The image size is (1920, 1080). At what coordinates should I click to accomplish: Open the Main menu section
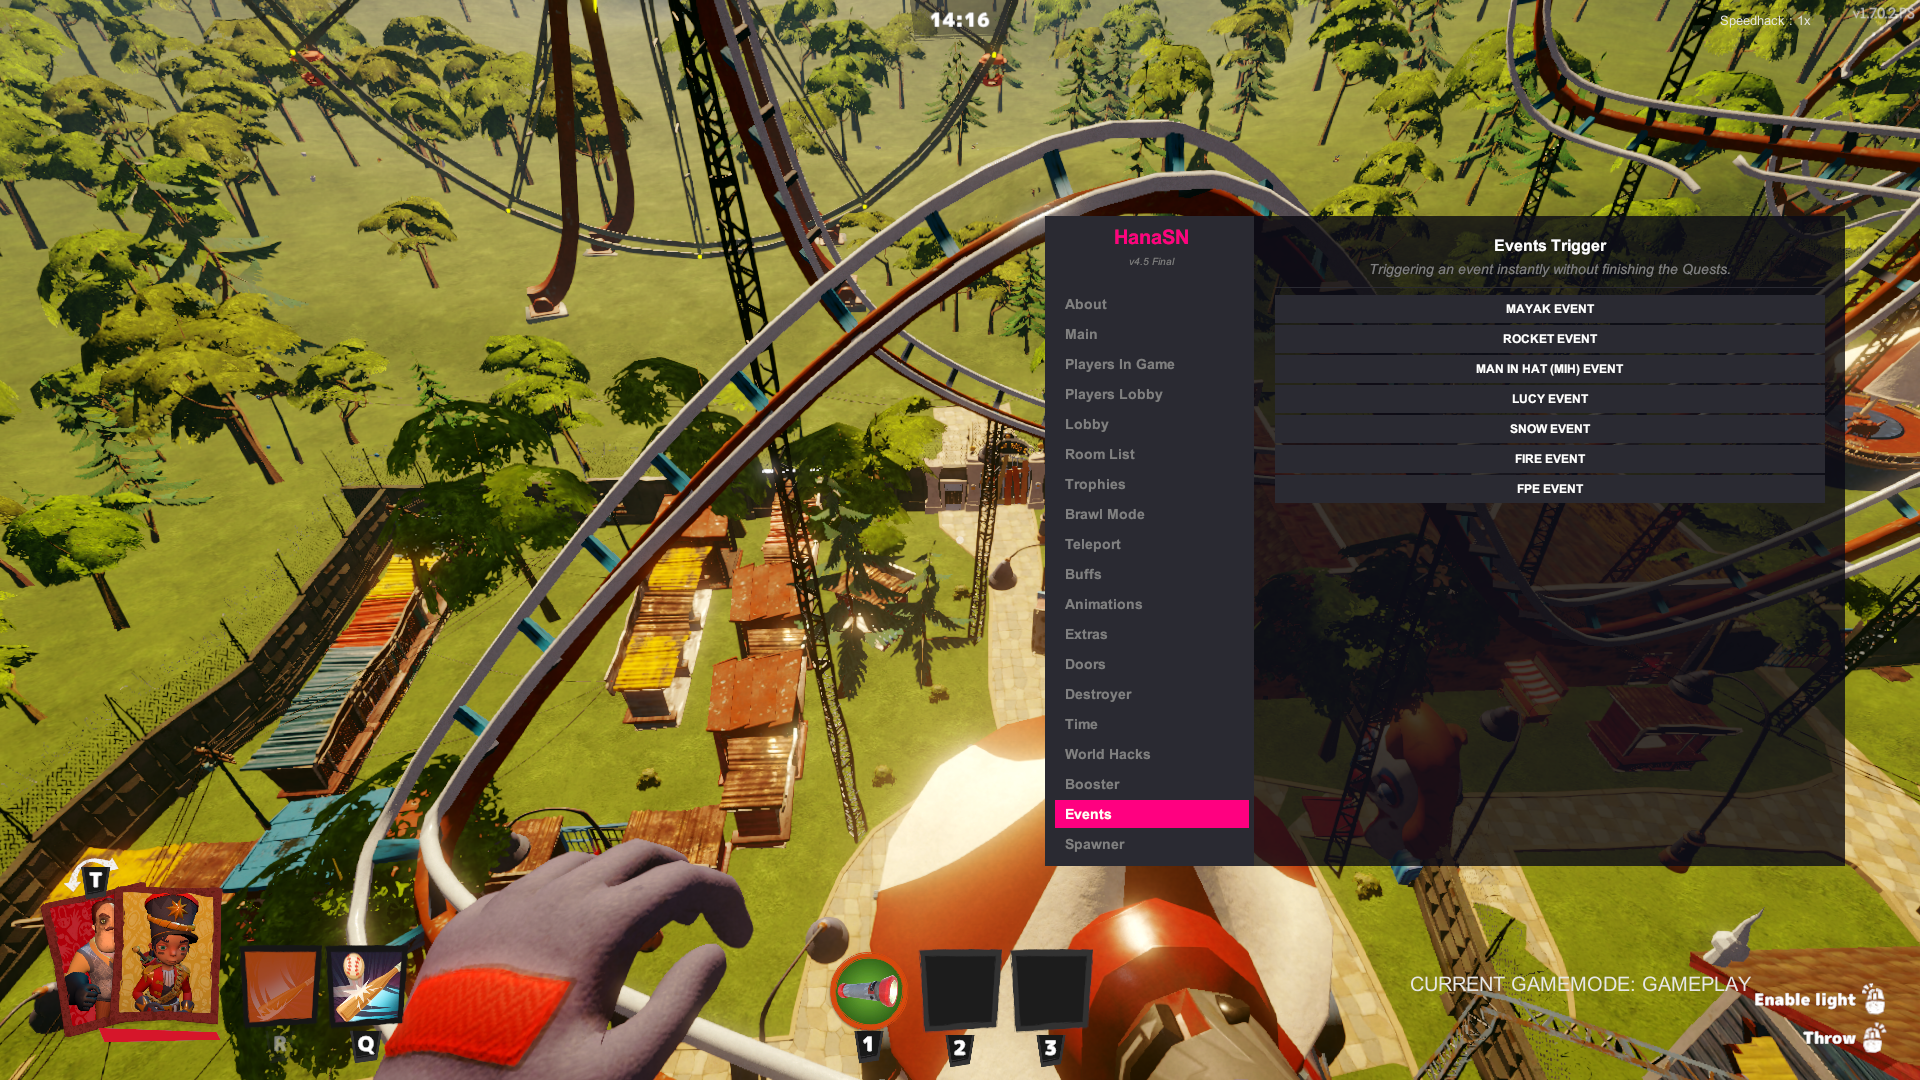pyautogui.click(x=1151, y=334)
